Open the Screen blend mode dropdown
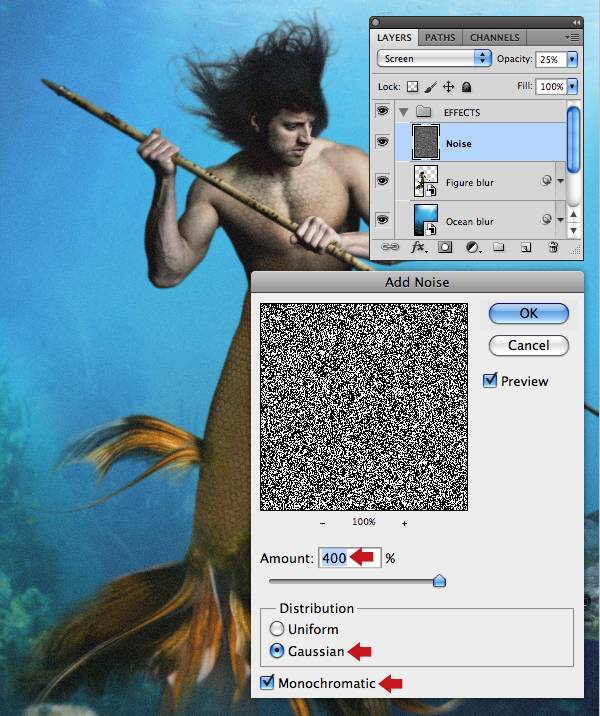 click(434, 58)
